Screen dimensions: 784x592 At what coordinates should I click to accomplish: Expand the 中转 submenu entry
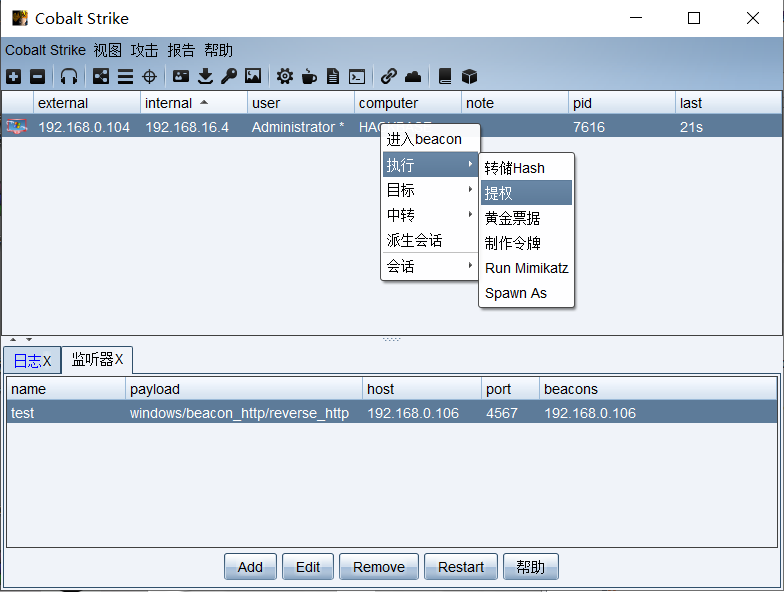pos(429,215)
